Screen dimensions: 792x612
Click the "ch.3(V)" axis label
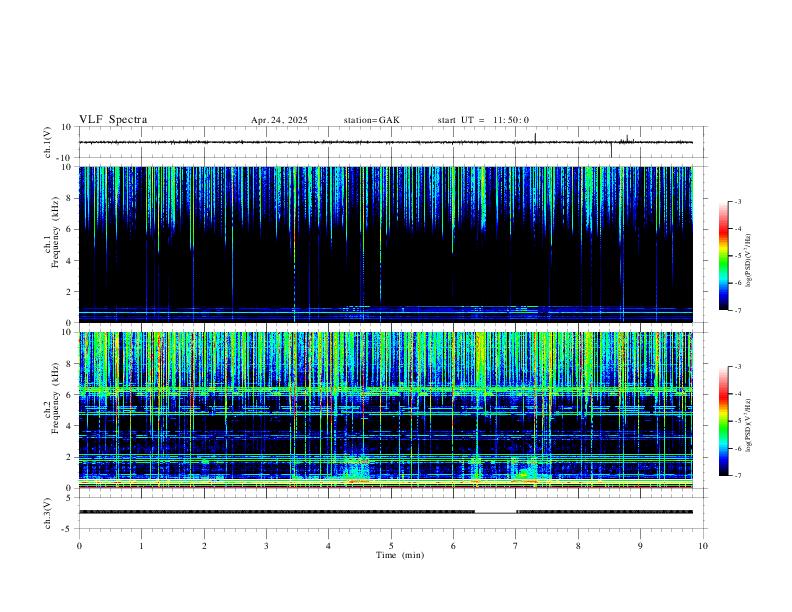tap(48, 513)
